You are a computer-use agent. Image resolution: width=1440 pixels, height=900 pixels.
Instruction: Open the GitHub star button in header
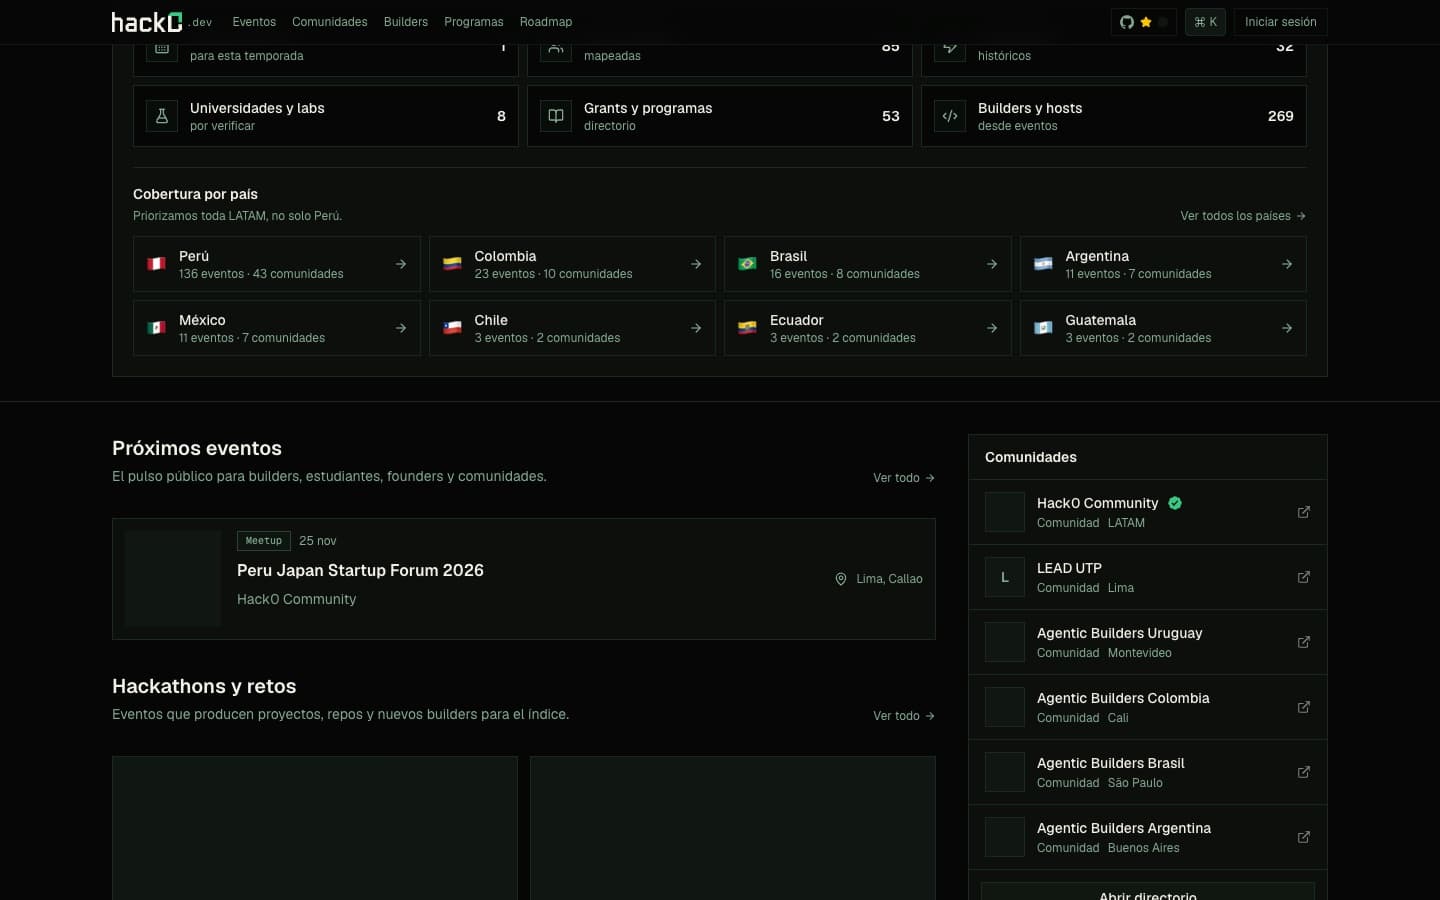tap(1143, 22)
